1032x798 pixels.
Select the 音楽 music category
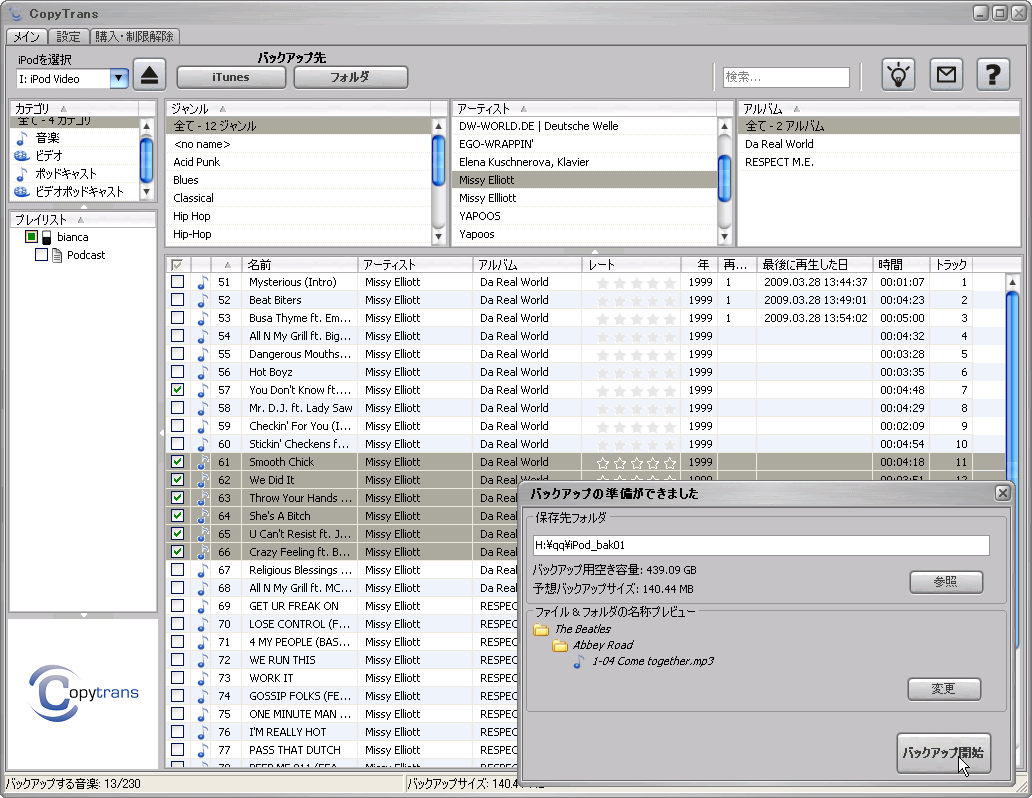pos(47,138)
